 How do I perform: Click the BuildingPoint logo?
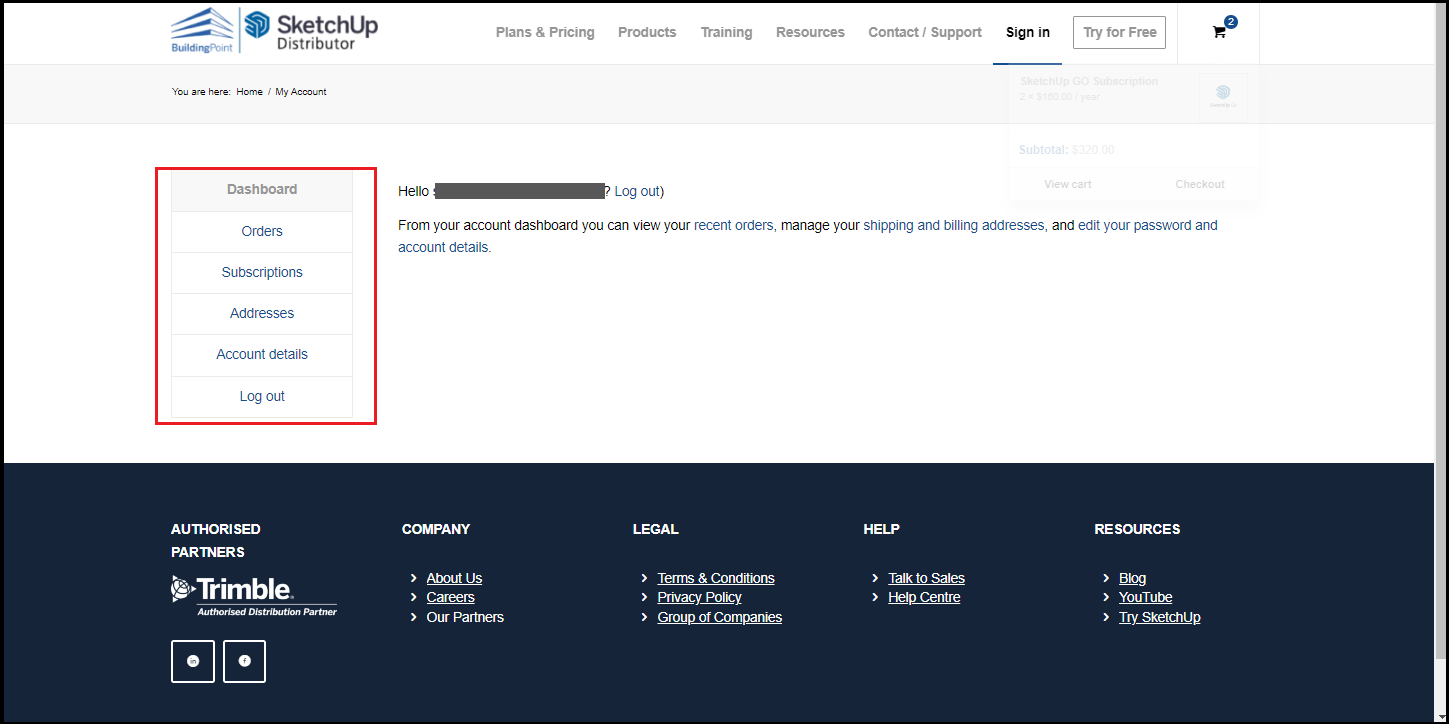tap(203, 31)
